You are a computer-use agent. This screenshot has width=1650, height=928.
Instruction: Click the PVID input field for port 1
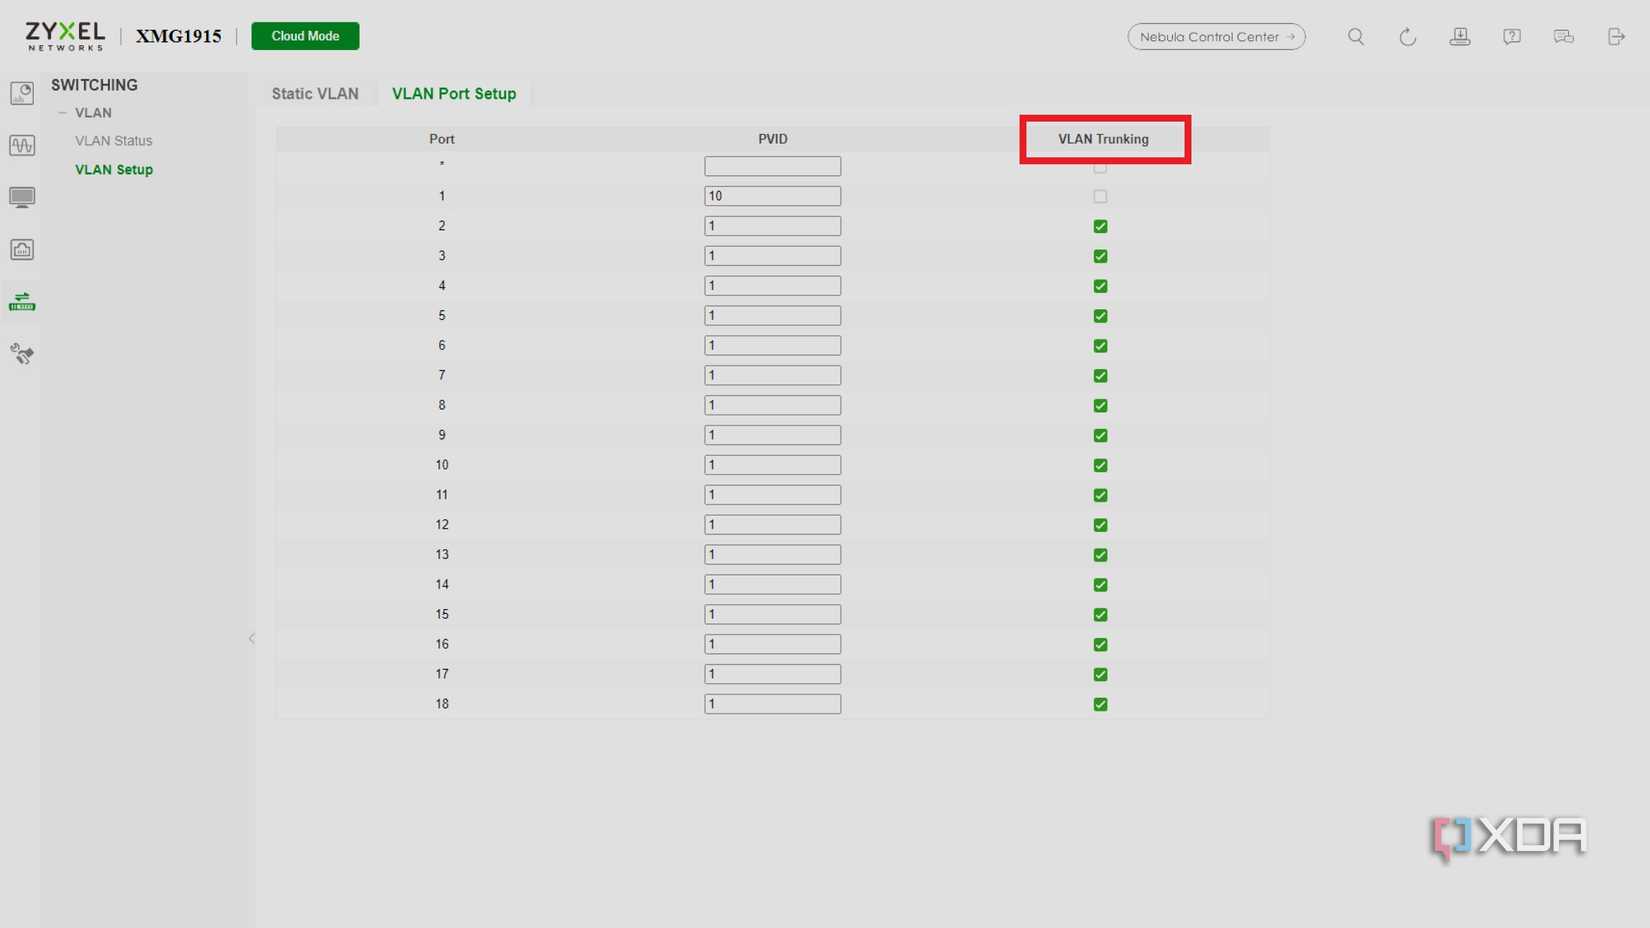772,196
